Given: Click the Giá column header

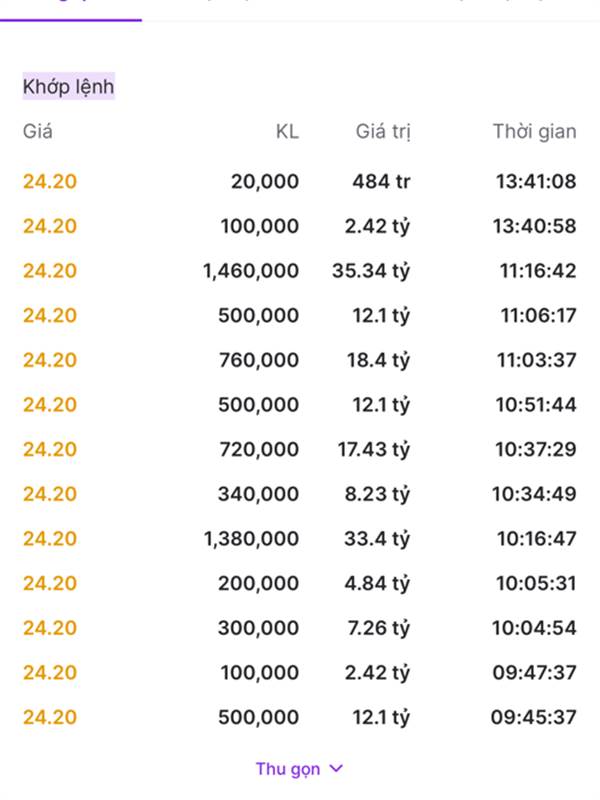Looking at the screenshot, I should [x=37, y=131].
